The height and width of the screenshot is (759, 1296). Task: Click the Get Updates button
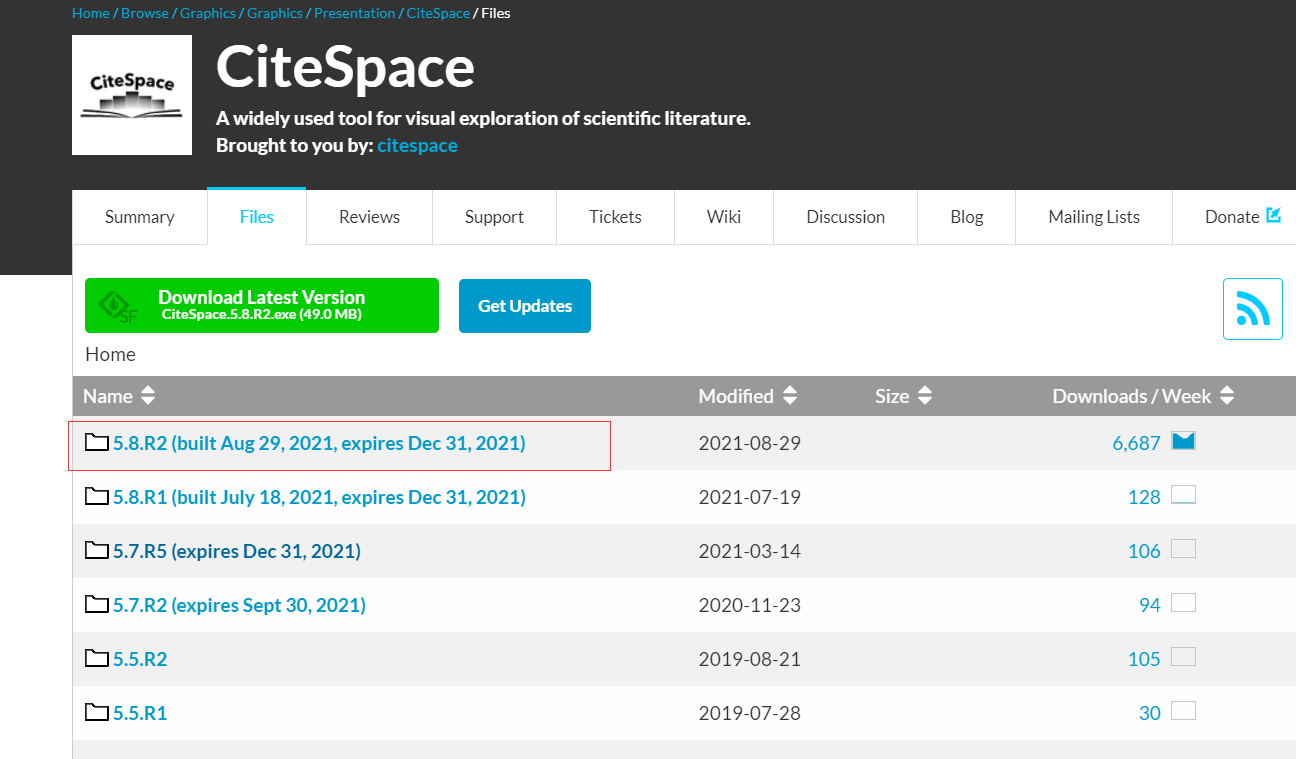(525, 306)
